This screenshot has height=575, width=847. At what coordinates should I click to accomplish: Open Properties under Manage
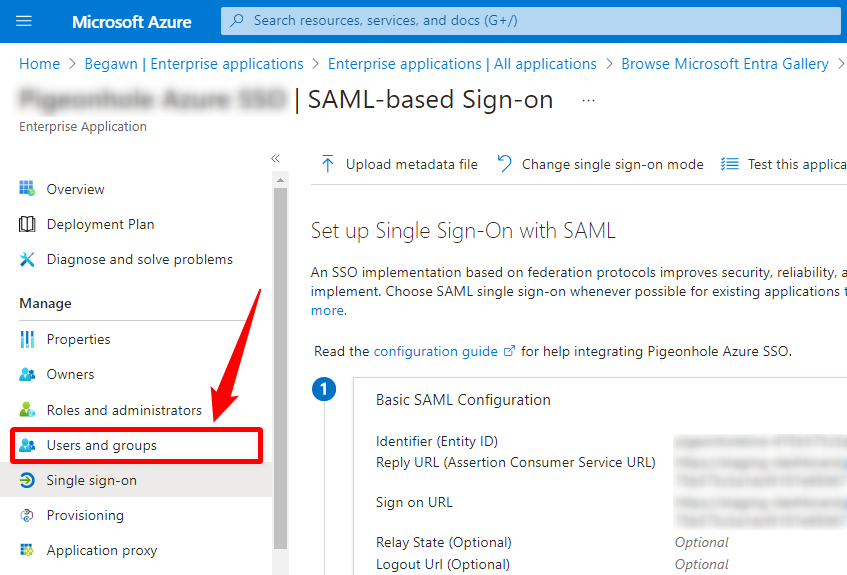[x=78, y=339]
